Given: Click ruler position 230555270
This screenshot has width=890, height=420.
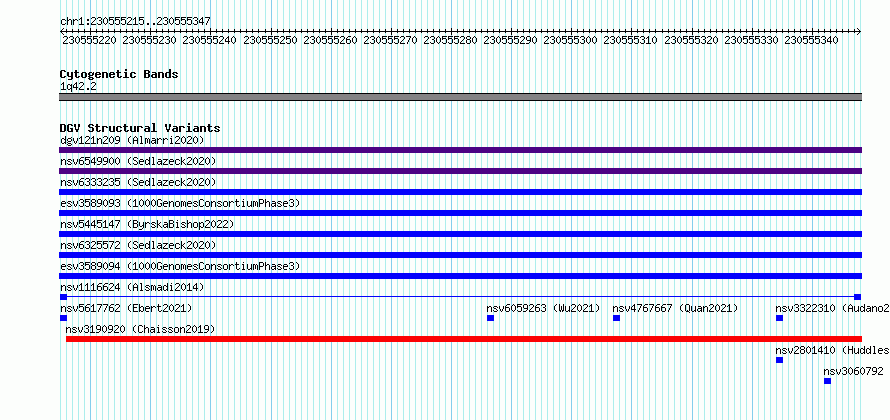Looking at the screenshot, I should click(x=391, y=40).
